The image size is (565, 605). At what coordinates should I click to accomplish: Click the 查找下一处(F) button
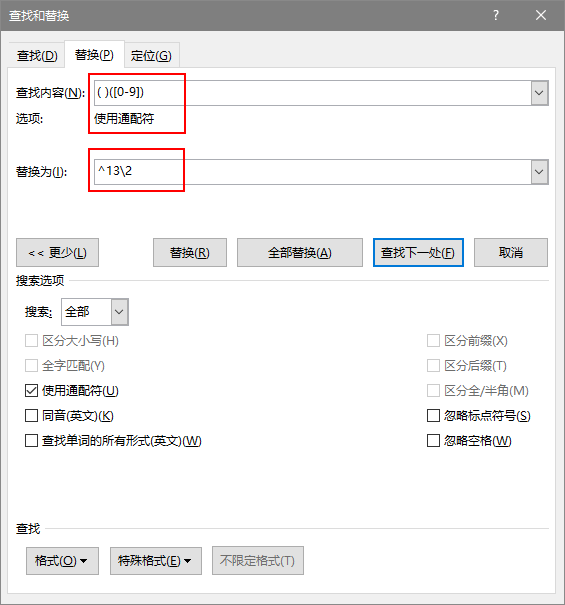[x=418, y=253]
